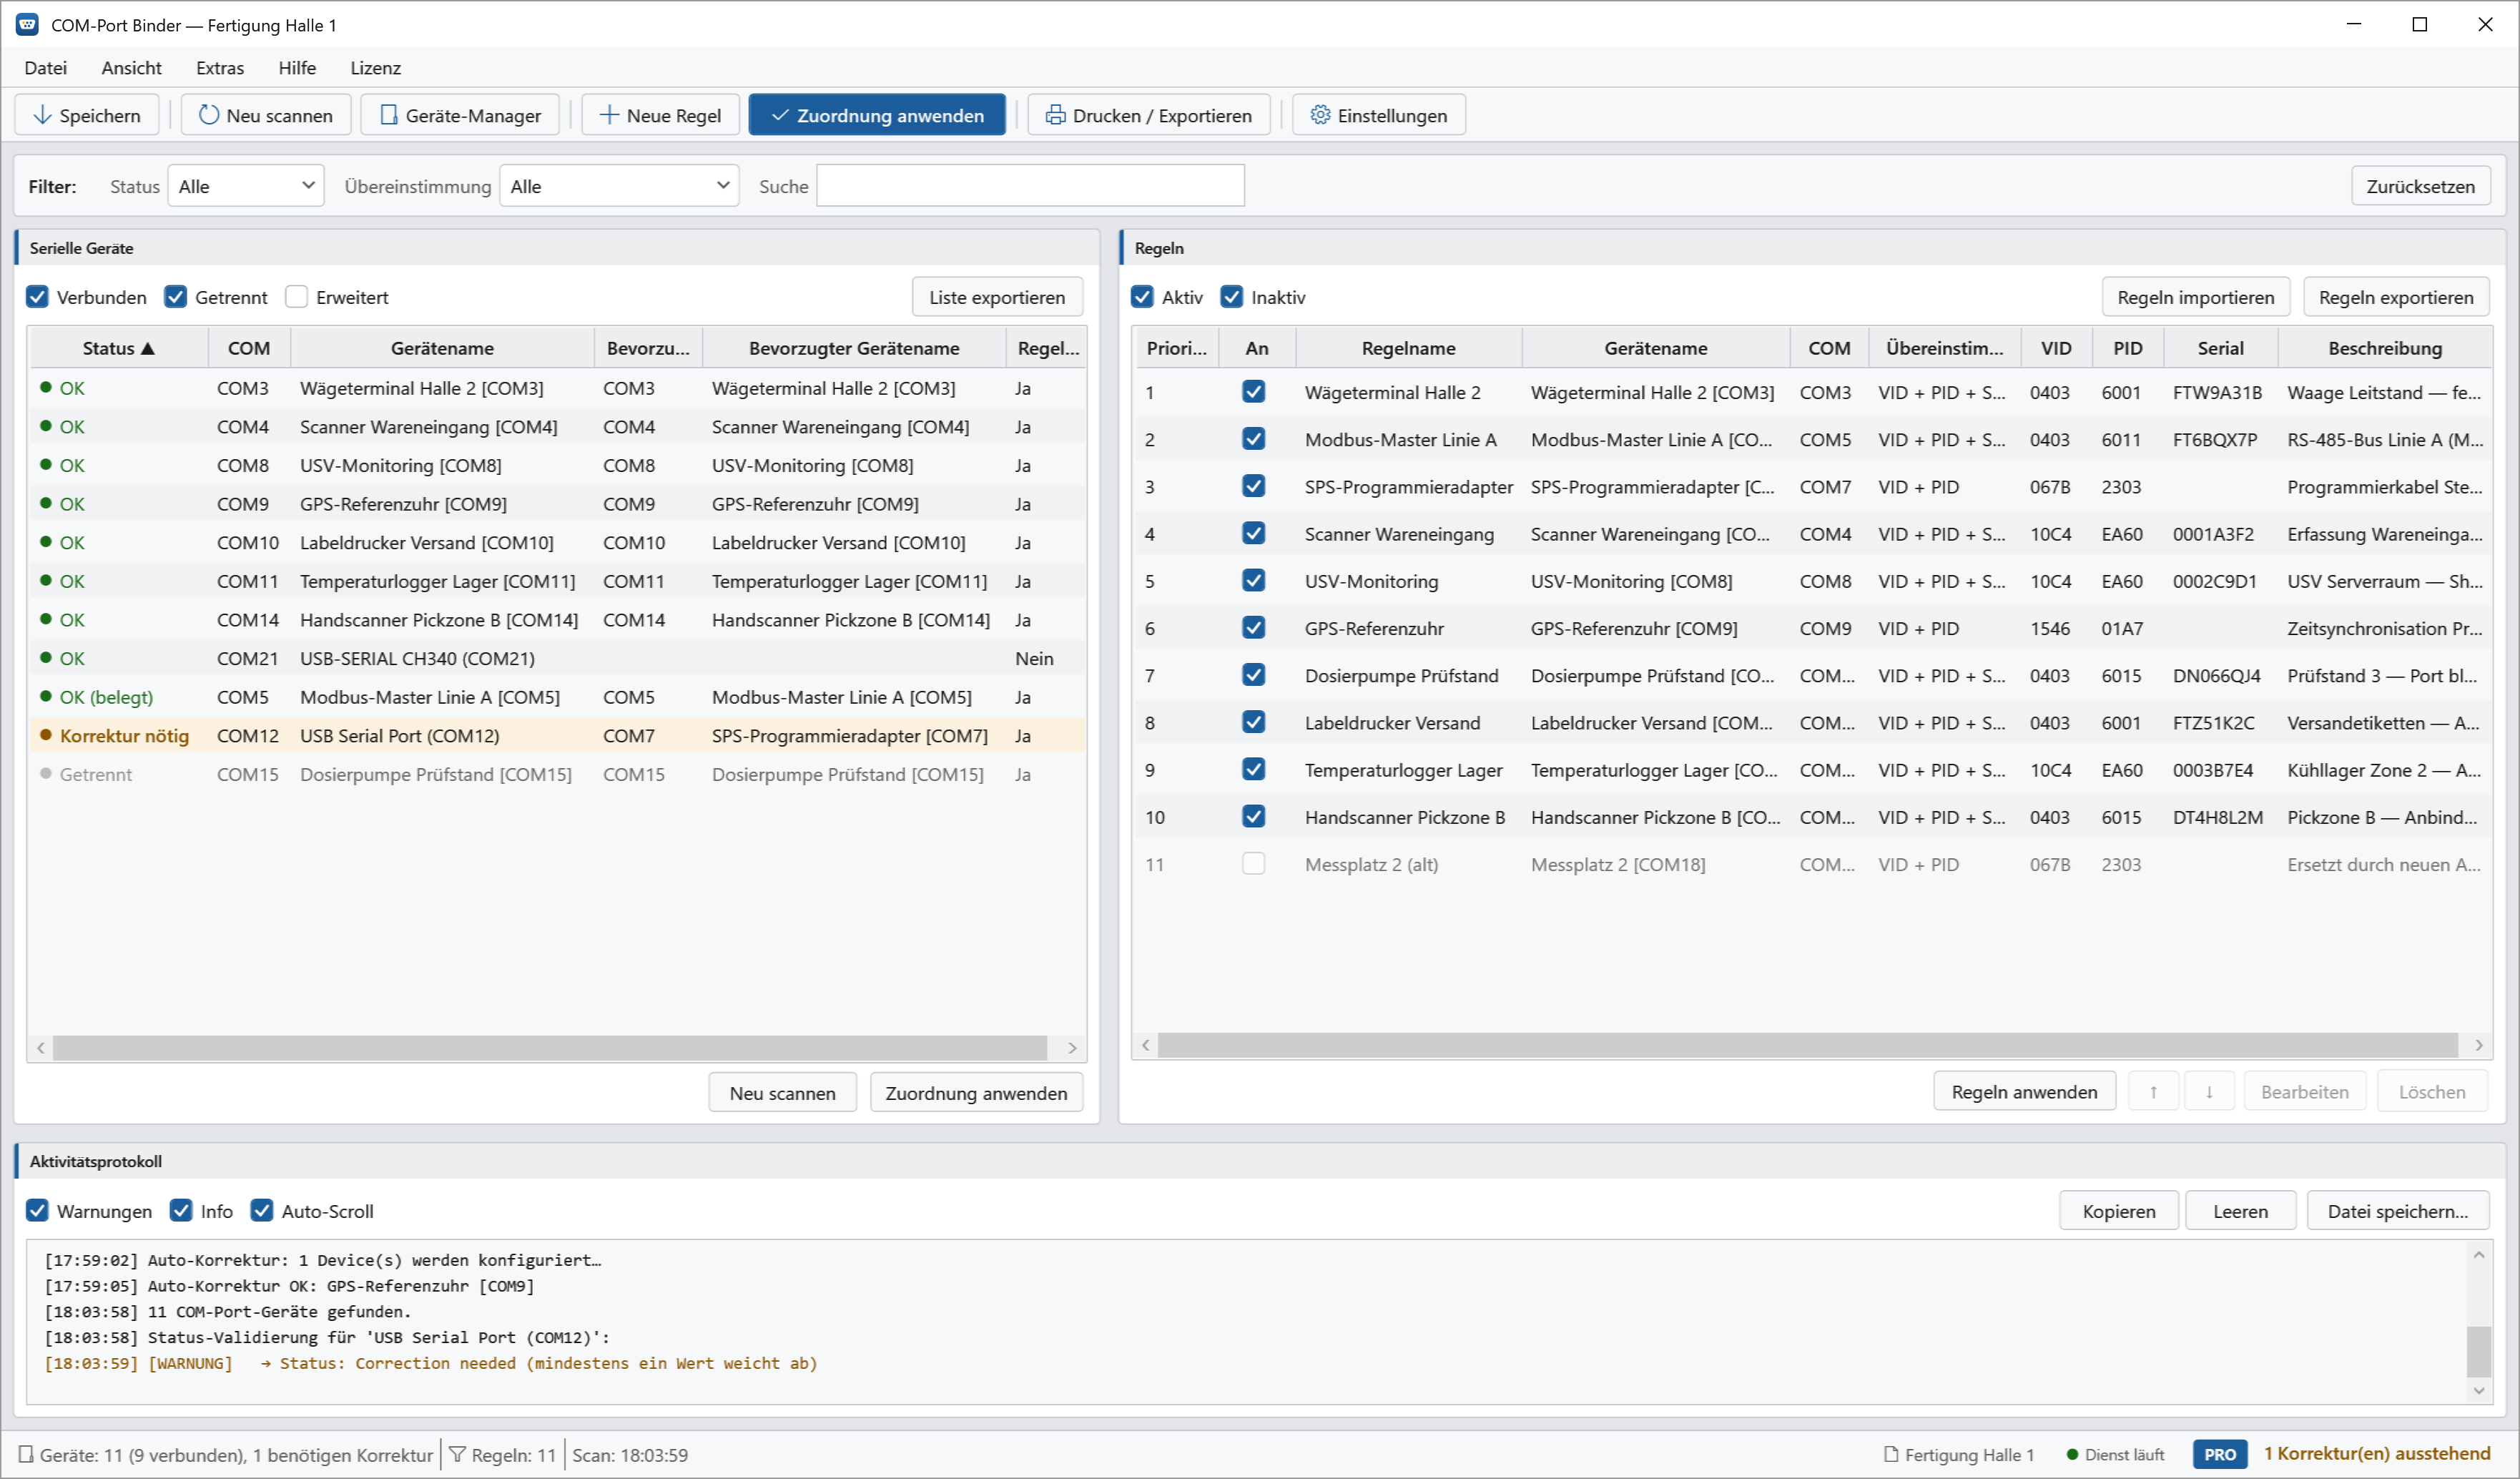Click the Regeln anwenden button
This screenshot has height=1479, width=2520.
point(2024,1092)
